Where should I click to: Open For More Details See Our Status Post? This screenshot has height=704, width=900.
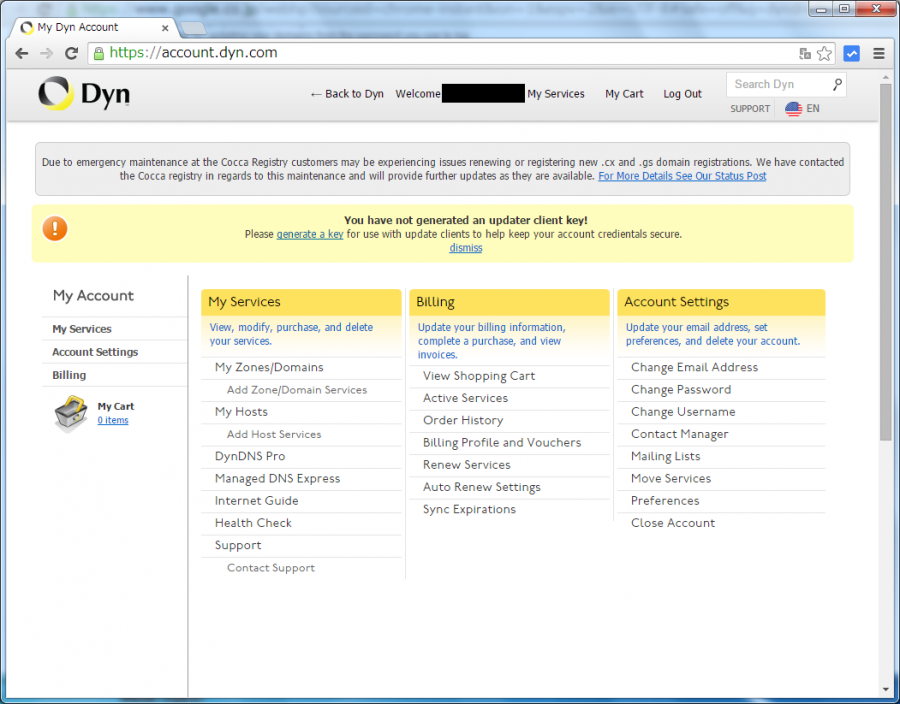(x=682, y=176)
